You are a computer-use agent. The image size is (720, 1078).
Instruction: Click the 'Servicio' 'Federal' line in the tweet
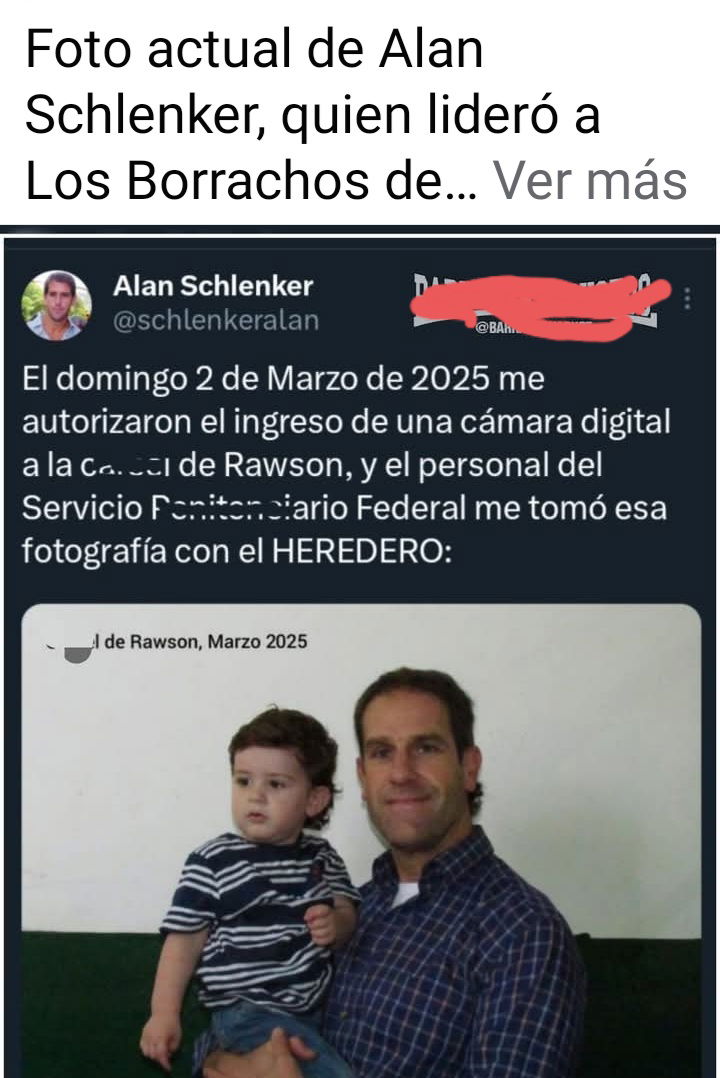pos(345,509)
